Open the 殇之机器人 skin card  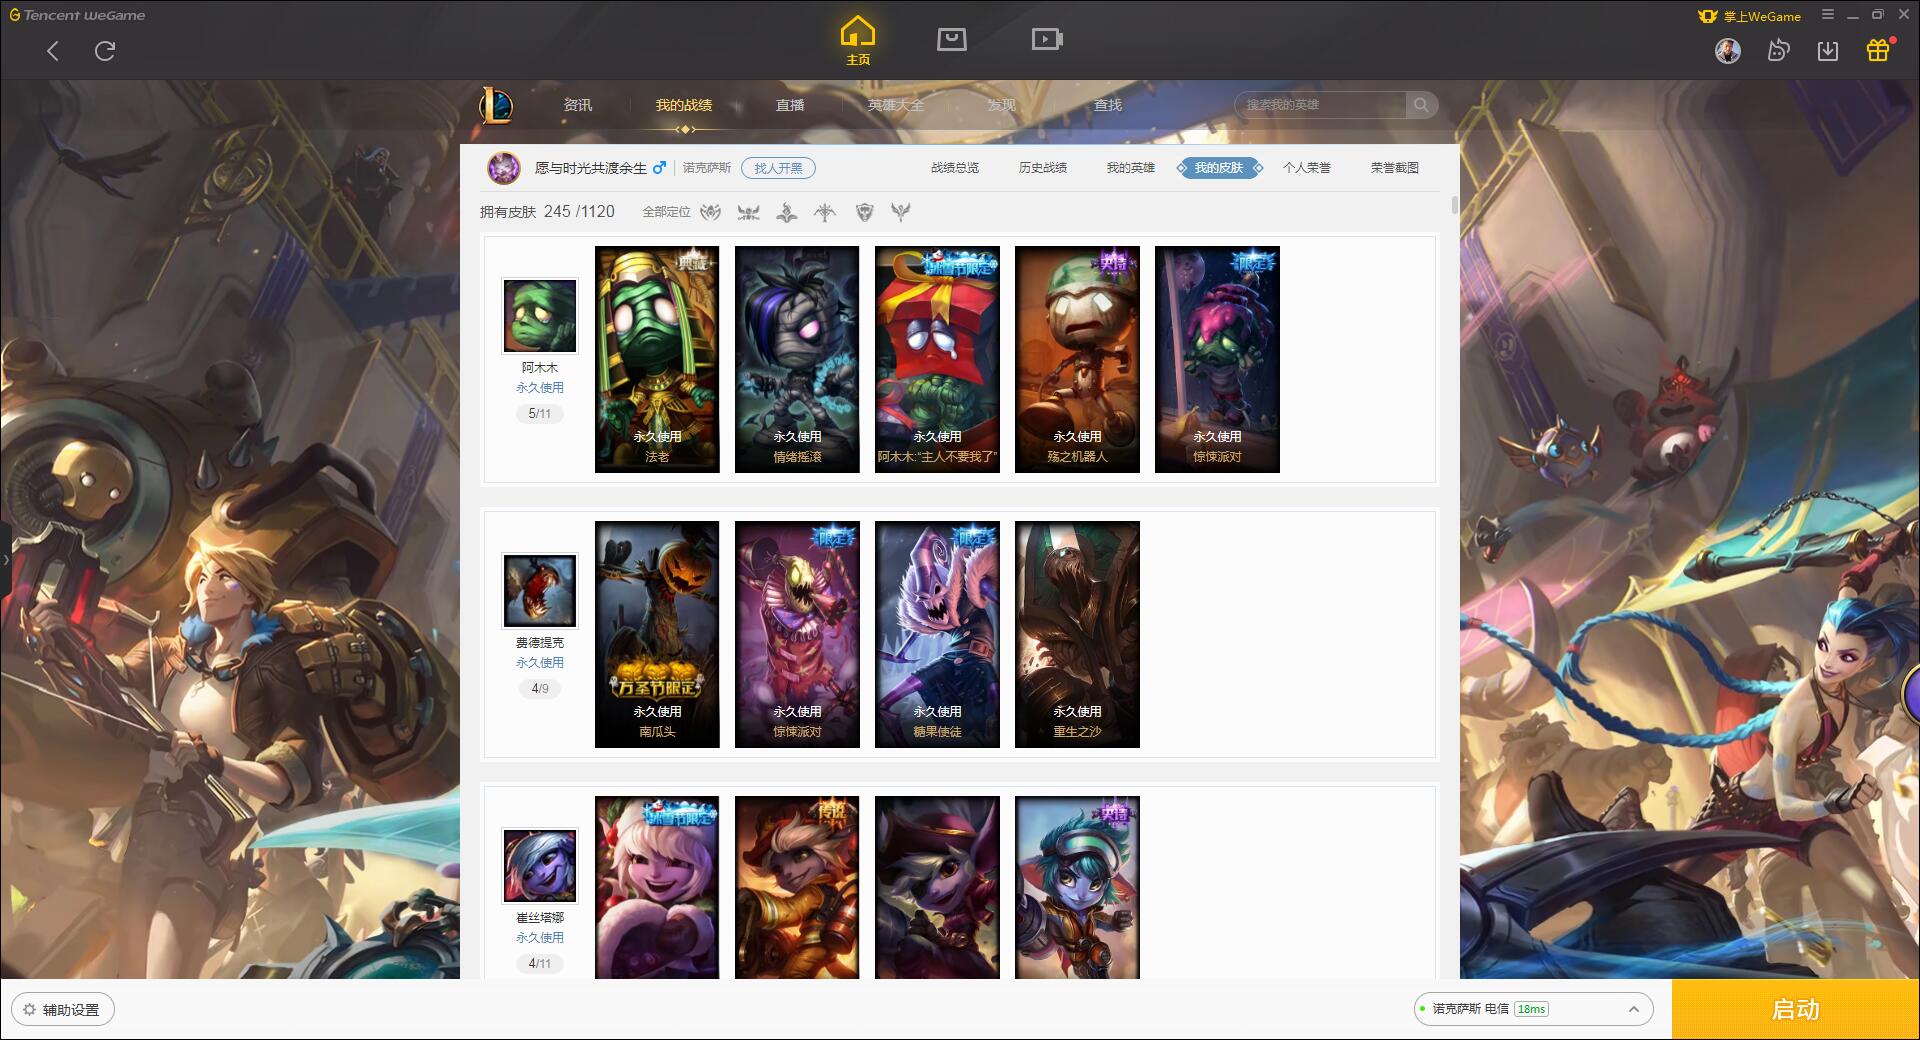[x=1077, y=359]
